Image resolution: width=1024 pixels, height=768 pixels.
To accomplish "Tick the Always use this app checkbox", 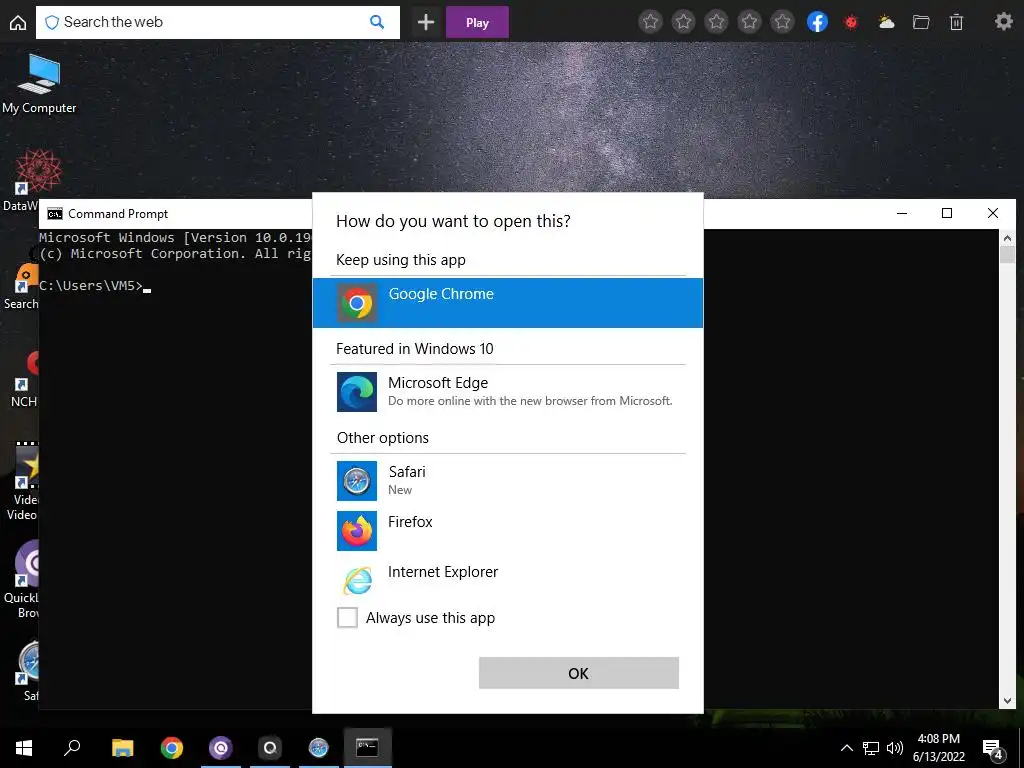I will [x=347, y=617].
